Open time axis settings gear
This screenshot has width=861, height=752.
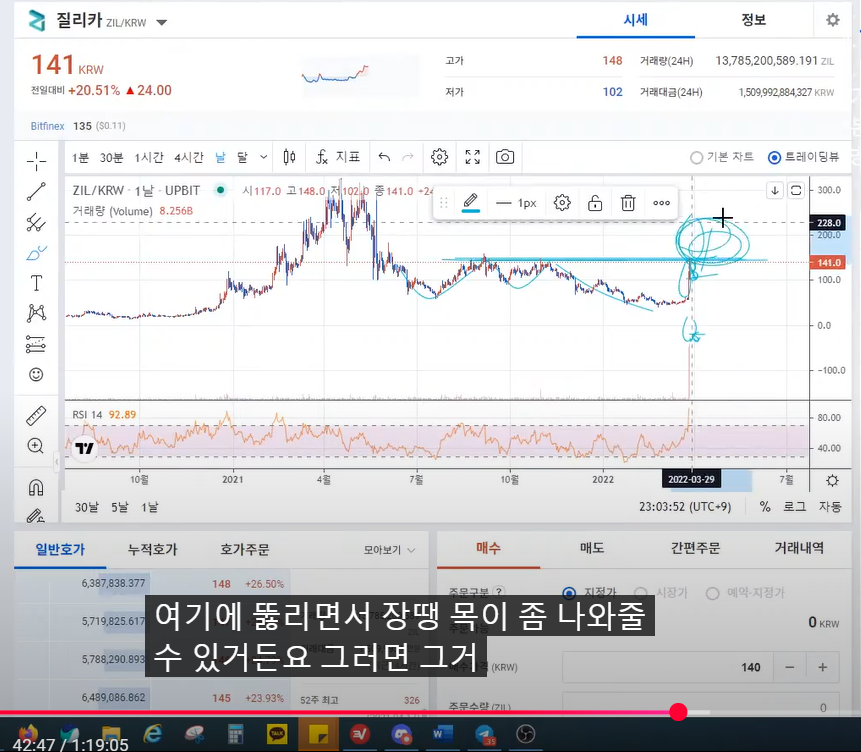[x=832, y=481]
